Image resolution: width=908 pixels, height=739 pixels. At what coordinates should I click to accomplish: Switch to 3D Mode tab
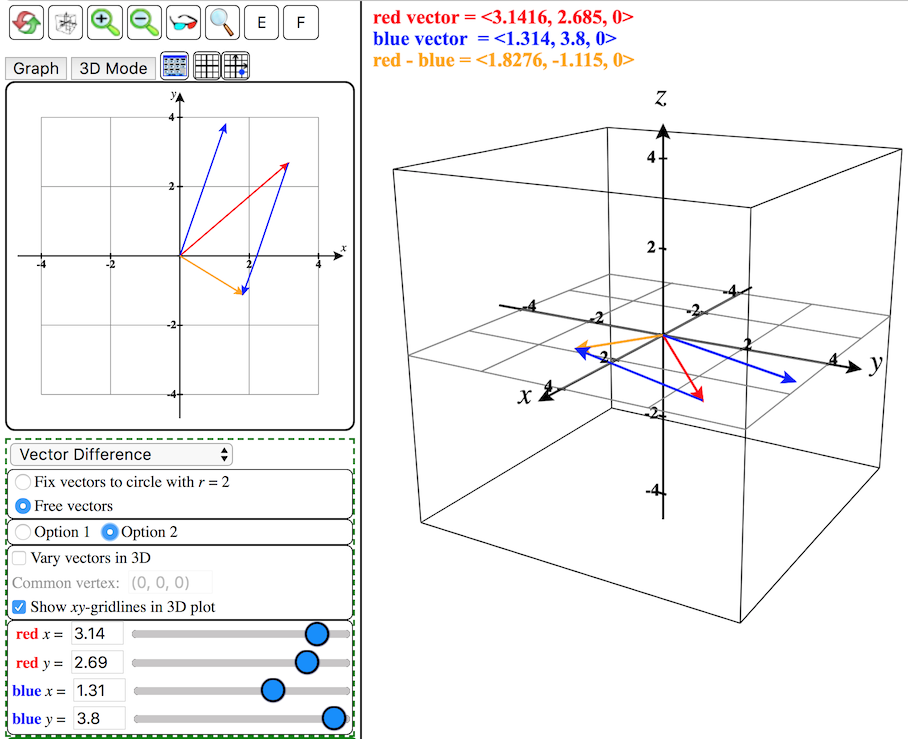113,68
